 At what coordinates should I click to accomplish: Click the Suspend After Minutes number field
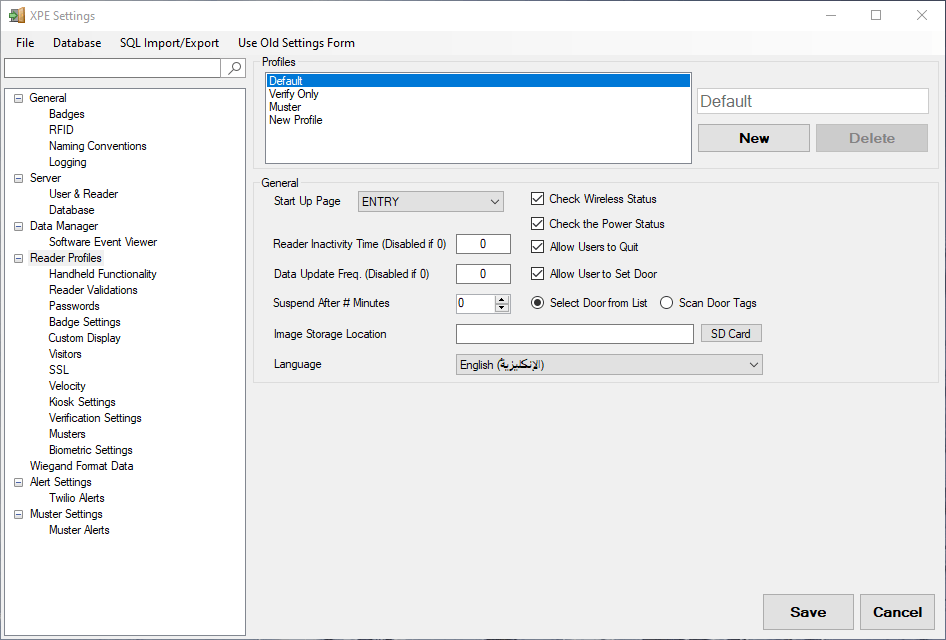pos(476,303)
